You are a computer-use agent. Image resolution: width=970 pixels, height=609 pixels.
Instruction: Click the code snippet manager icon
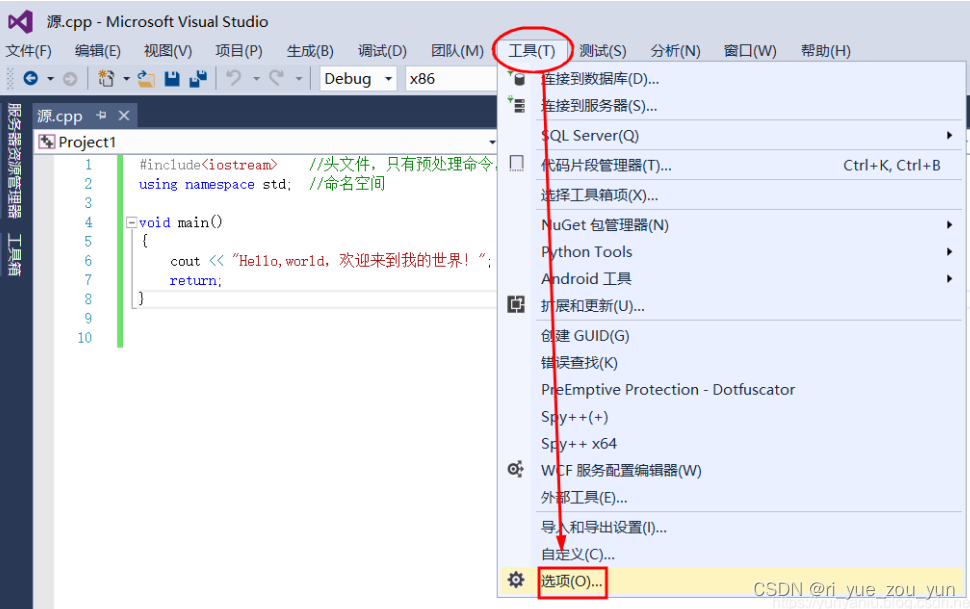click(x=516, y=163)
